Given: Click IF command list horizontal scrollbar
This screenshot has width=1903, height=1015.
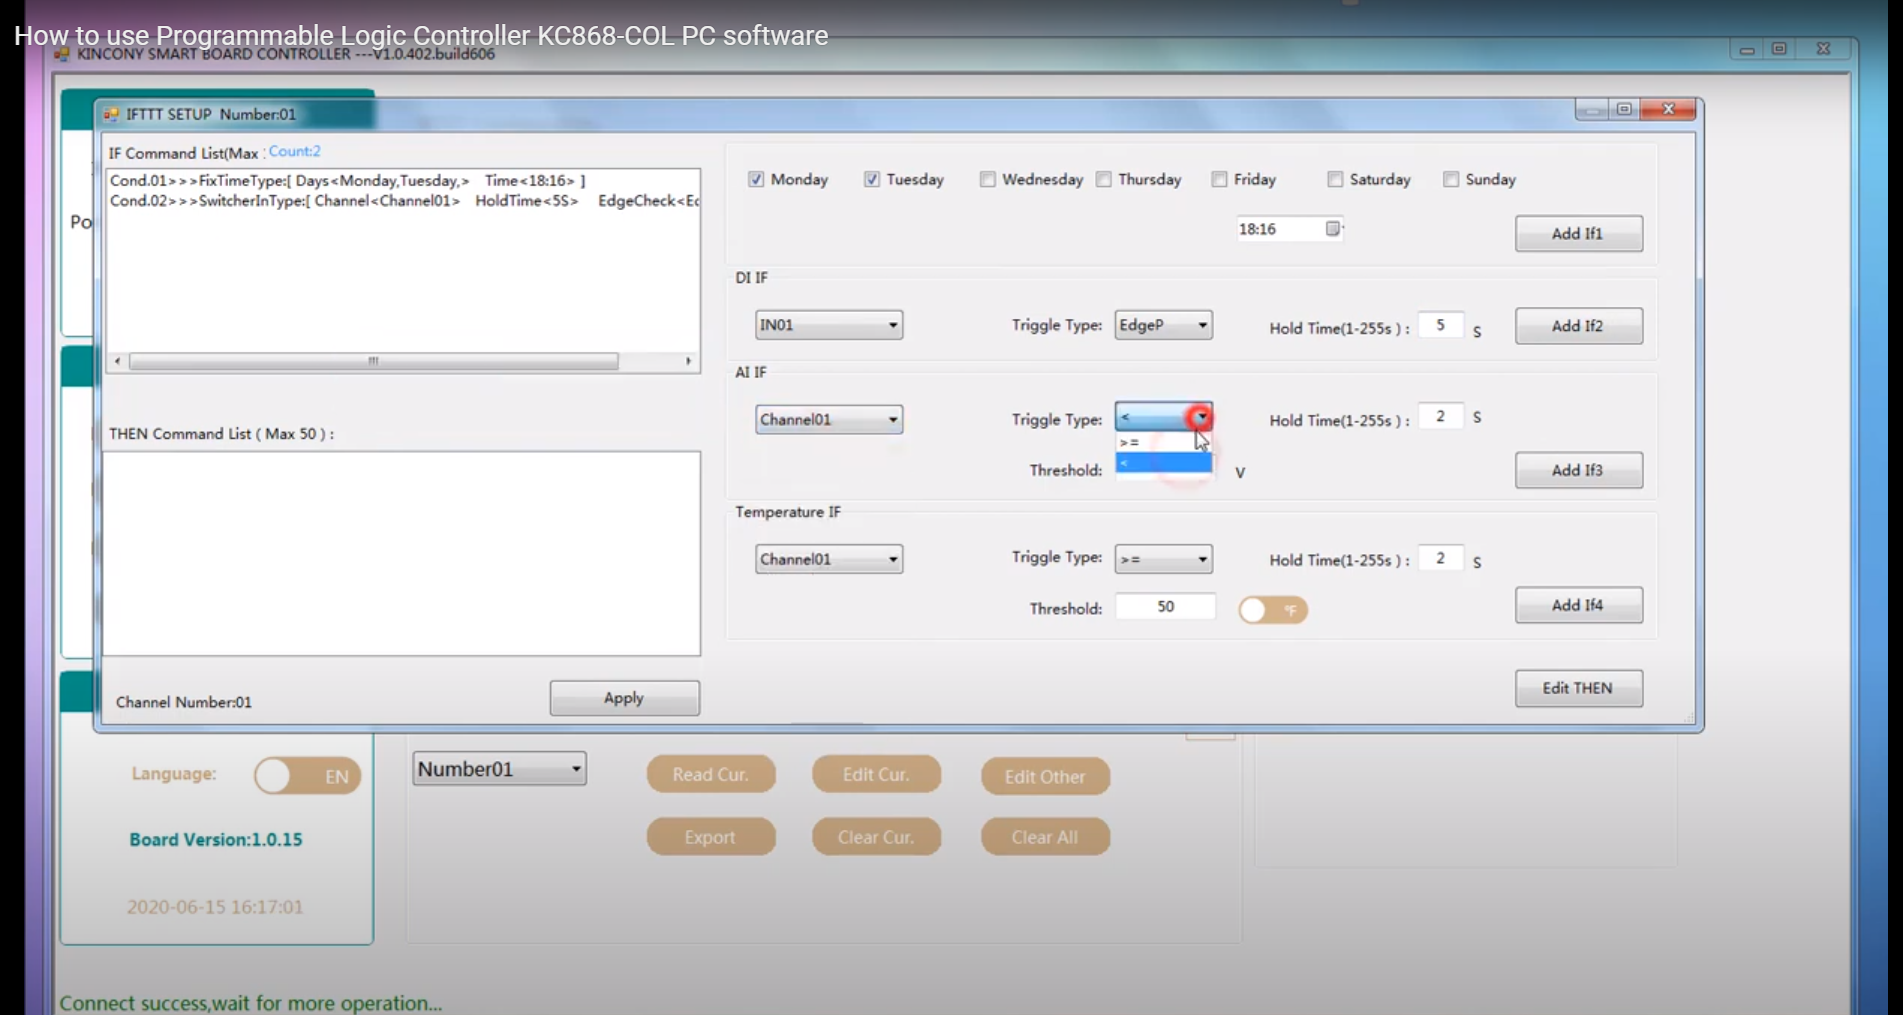Looking at the screenshot, I should point(373,361).
